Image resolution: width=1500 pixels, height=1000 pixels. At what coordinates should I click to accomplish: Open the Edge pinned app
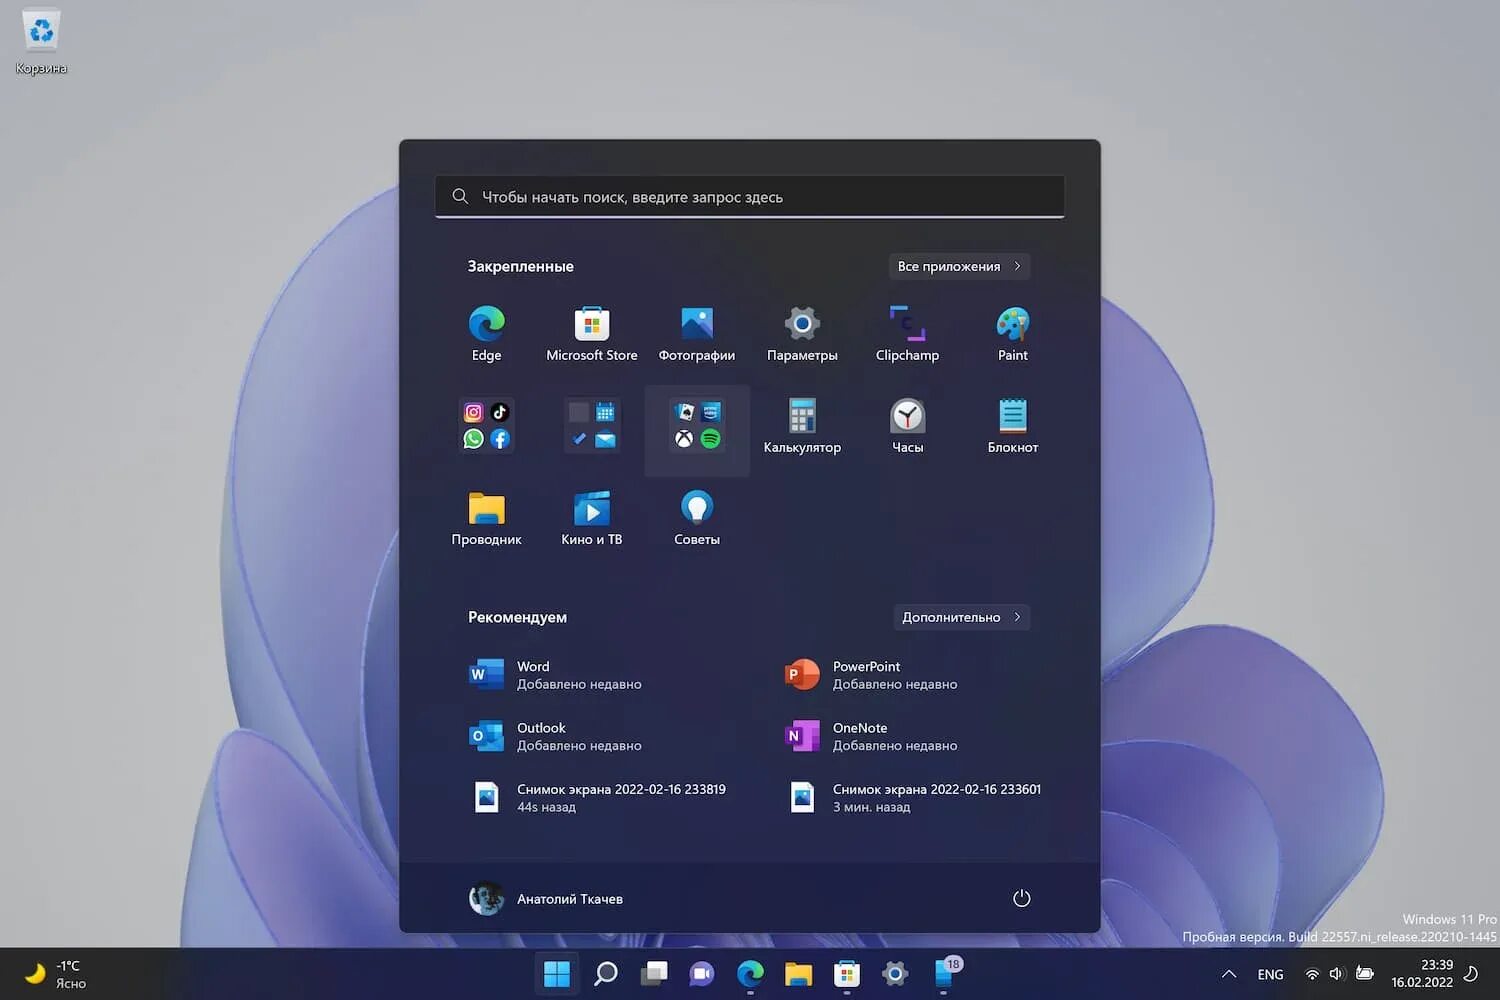tap(486, 333)
